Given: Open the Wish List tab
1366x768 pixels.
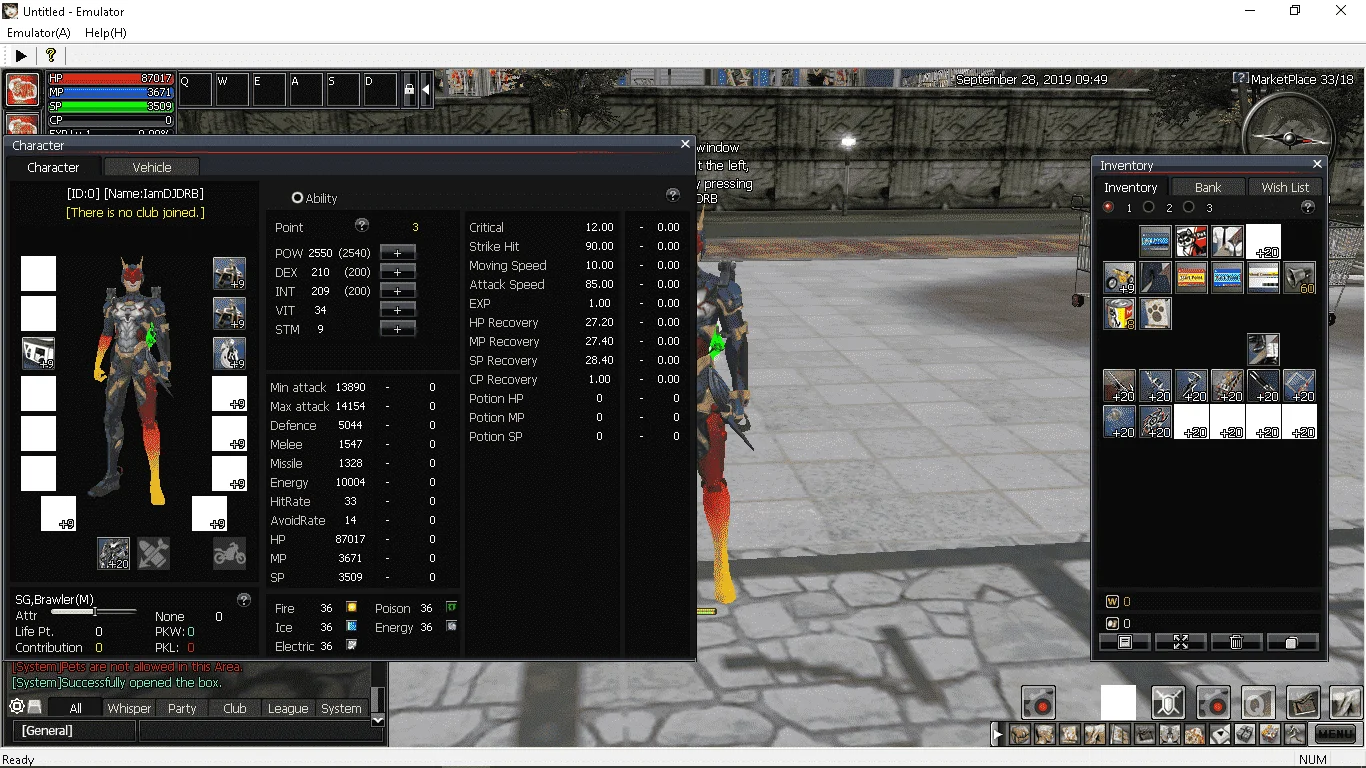Looking at the screenshot, I should click(x=1285, y=187).
